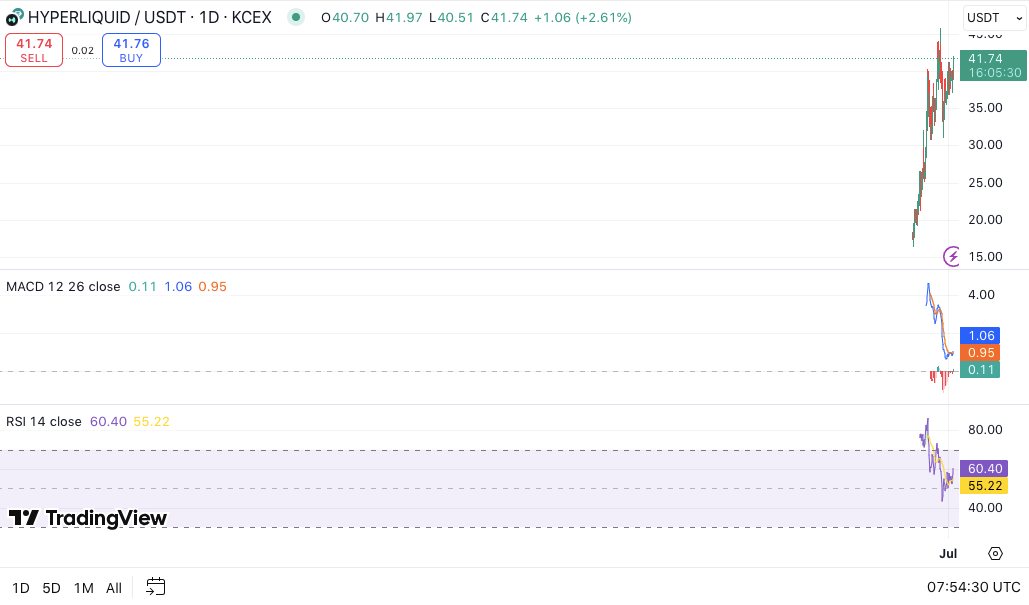Click the 07:54:30 UTC clock
The height and width of the screenshot is (605, 1029).
tap(974, 587)
